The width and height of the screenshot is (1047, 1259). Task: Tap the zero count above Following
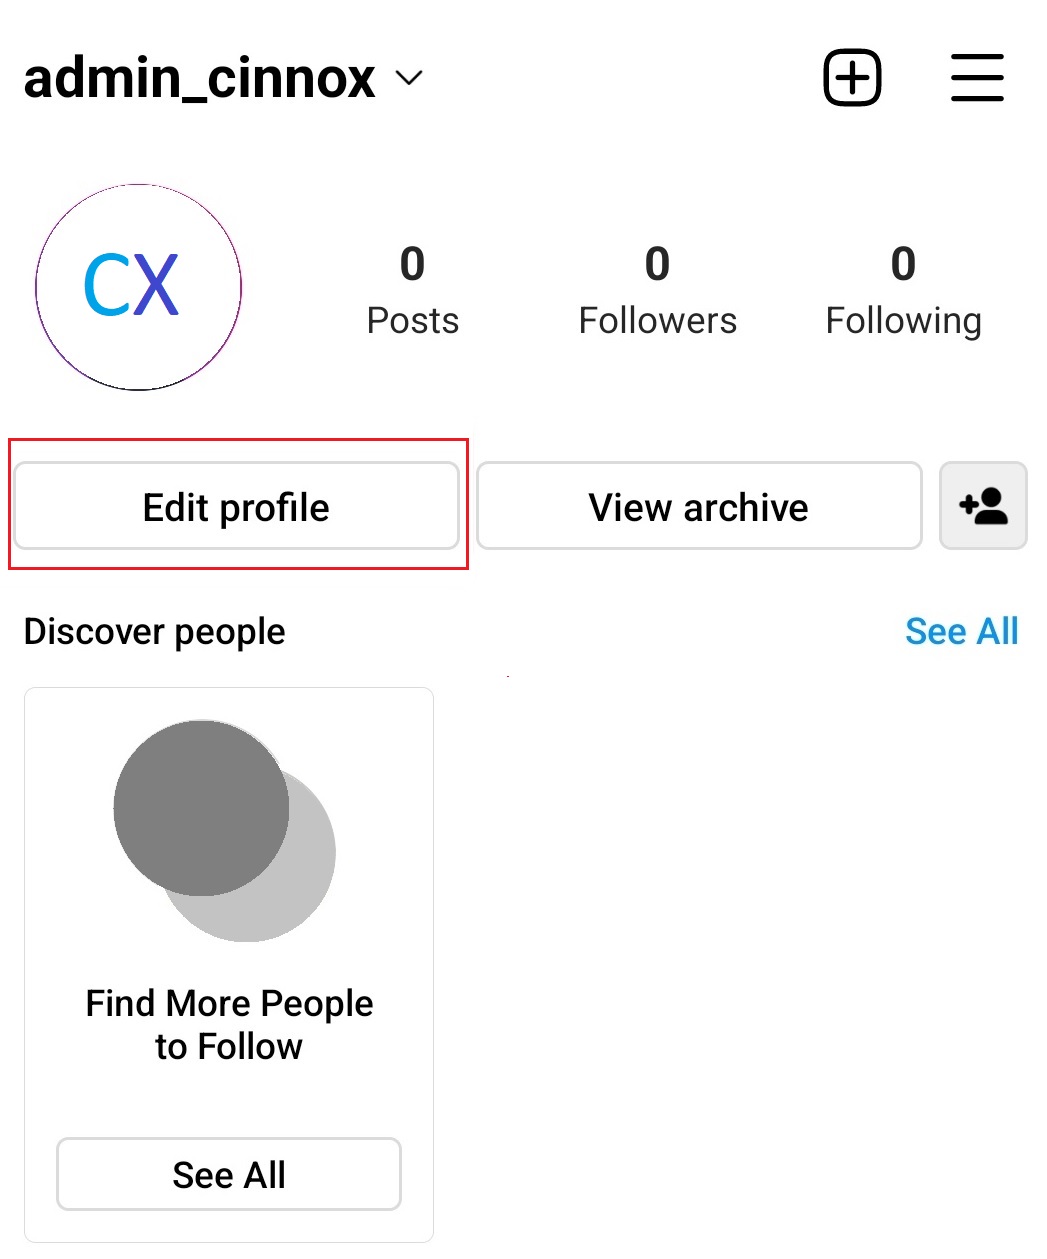[x=903, y=264]
